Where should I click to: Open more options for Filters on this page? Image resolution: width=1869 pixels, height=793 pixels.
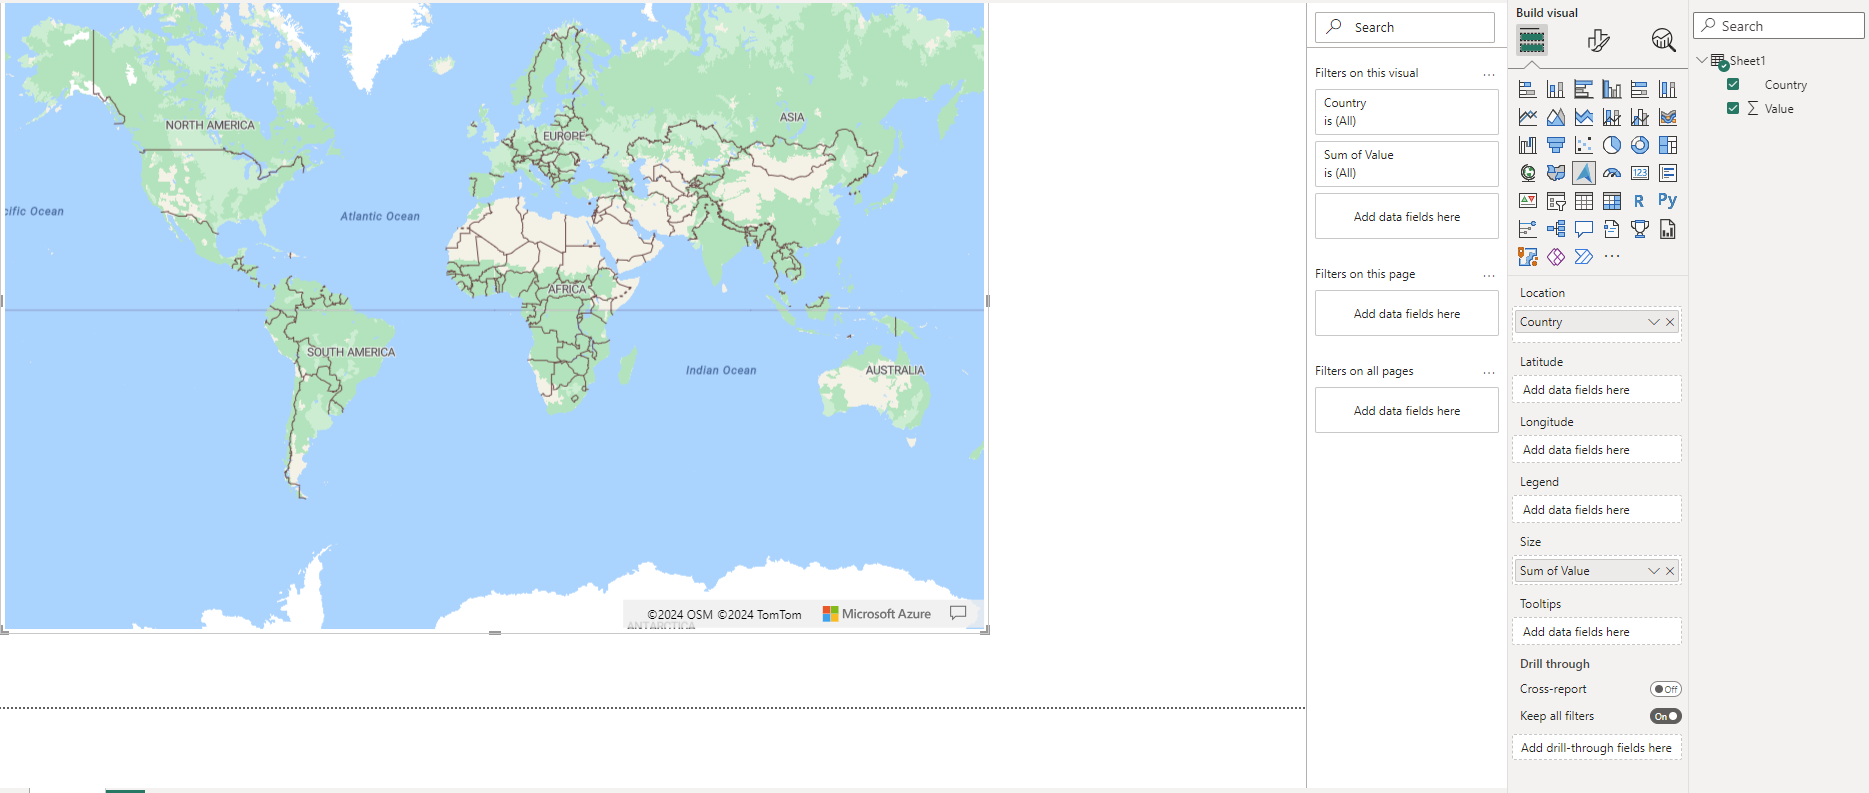point(1489,275)
